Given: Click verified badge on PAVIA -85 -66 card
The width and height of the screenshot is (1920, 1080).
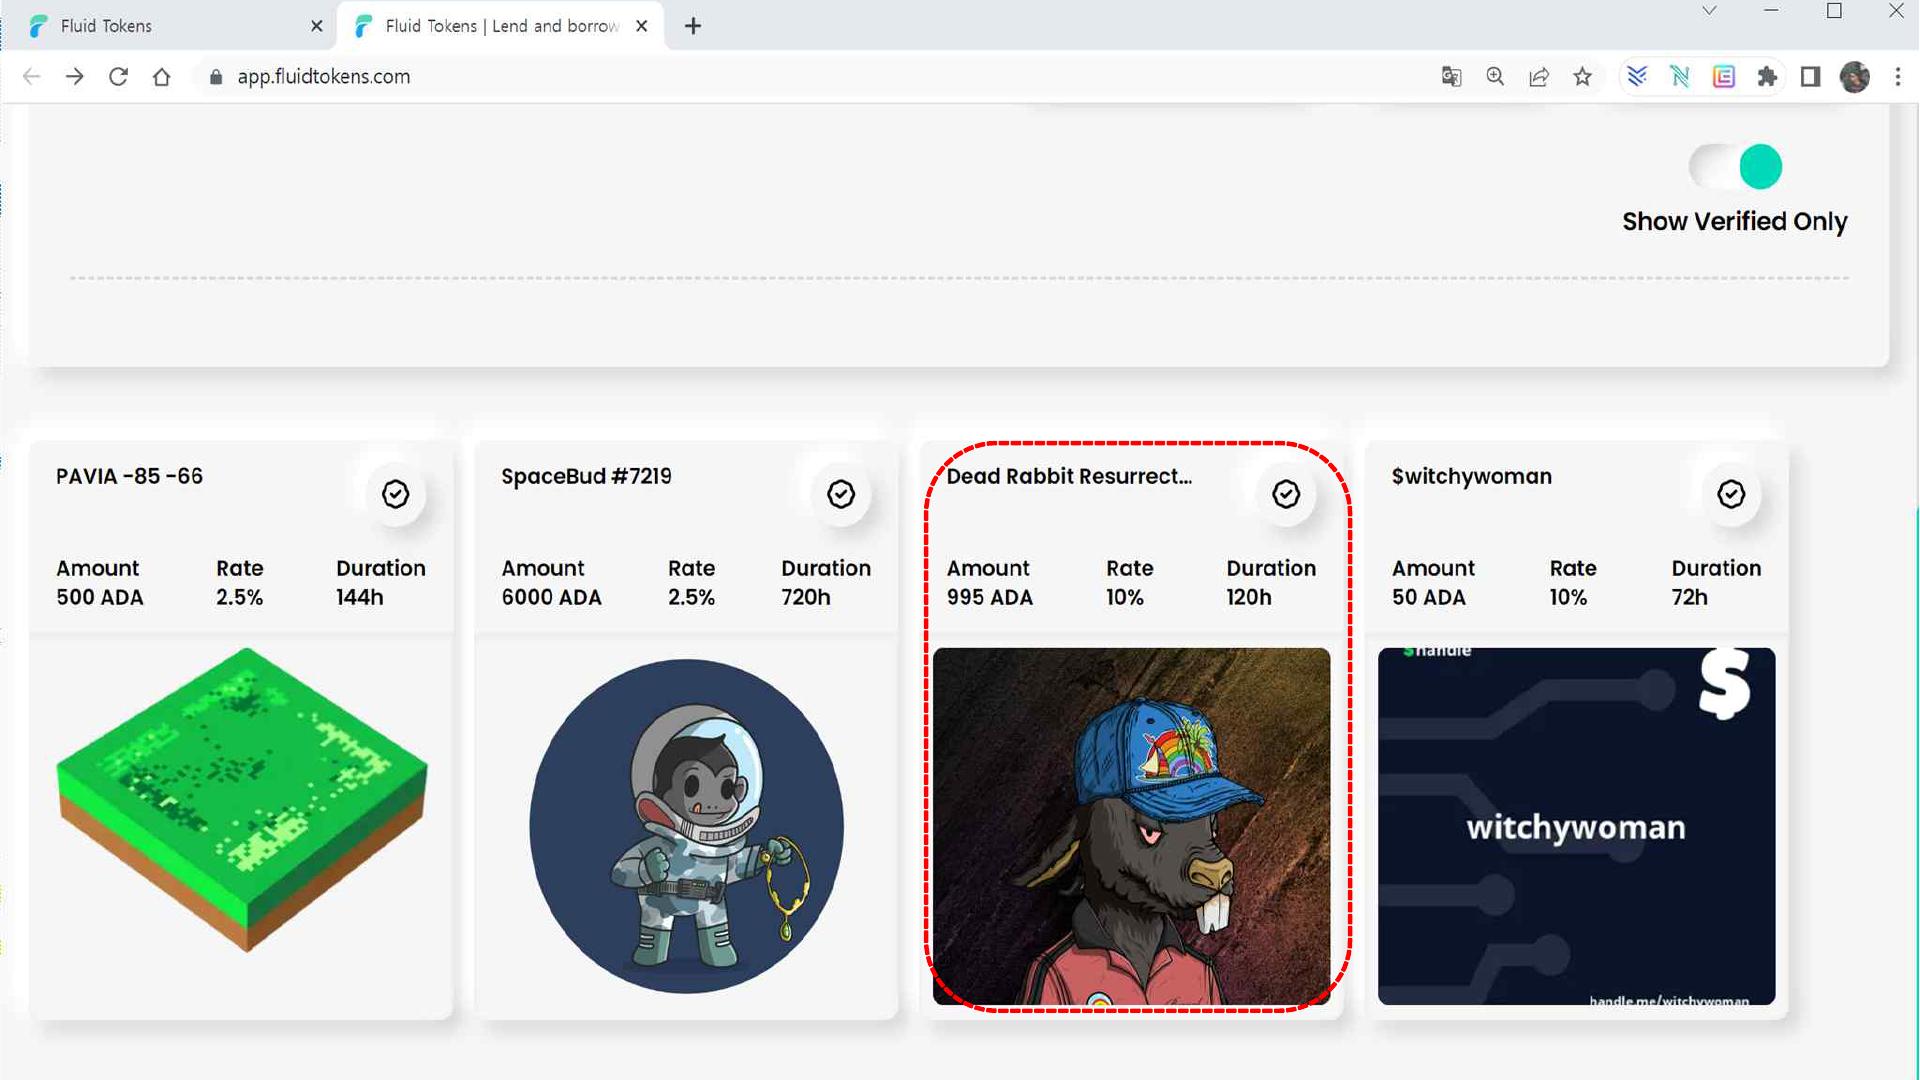Looking at the screenshot, I should (395, 494).
